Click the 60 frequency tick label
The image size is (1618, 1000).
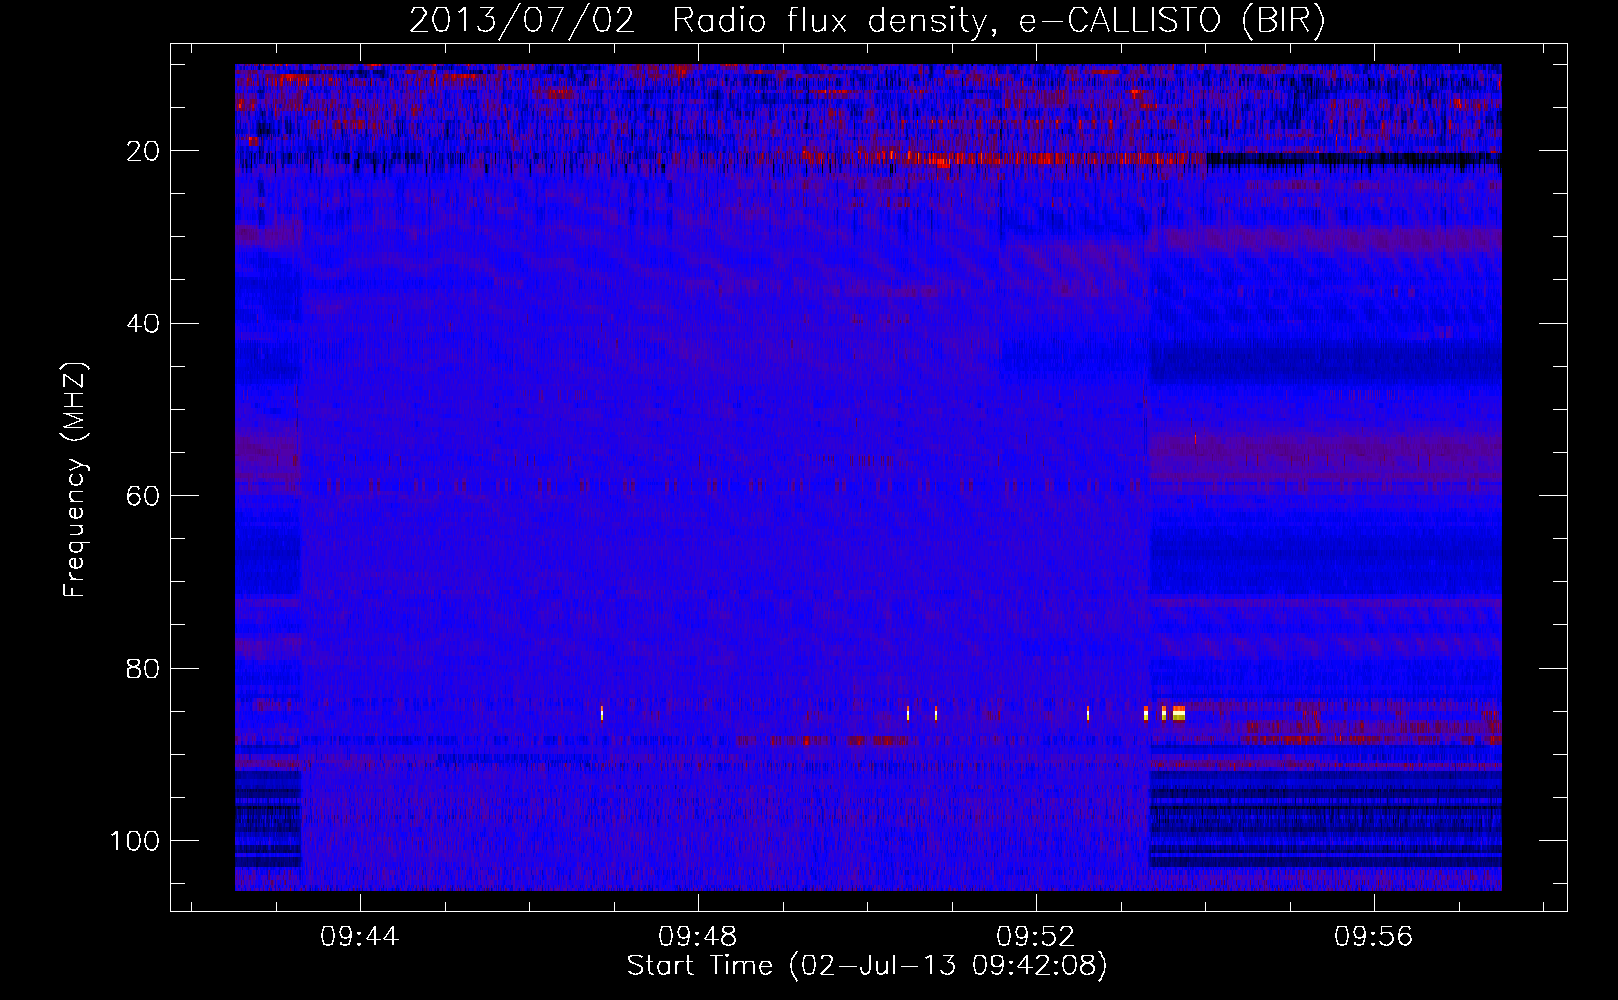(x=144, y=496)
